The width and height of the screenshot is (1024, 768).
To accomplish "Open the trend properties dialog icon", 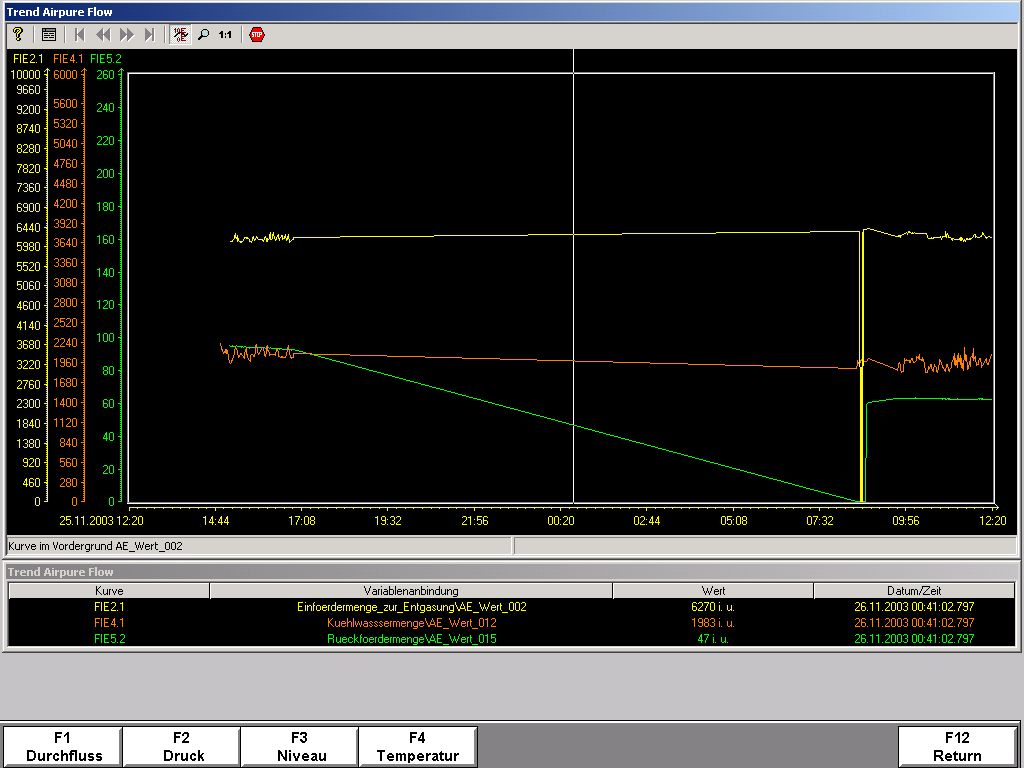I will coord(48,34).
